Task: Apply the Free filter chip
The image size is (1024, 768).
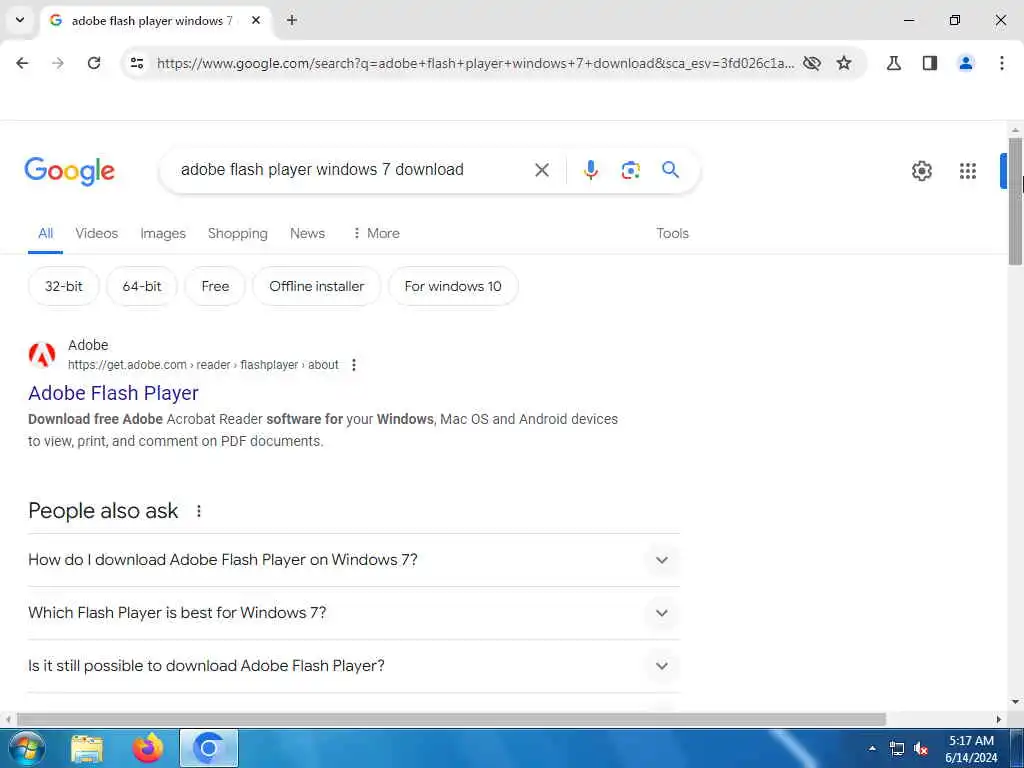Action: (215, 286)
